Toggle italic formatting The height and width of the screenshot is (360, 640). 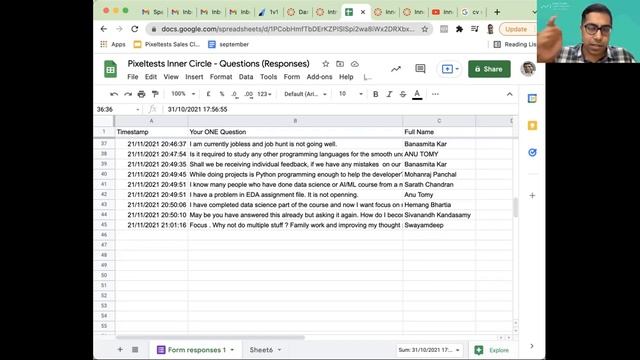click(x=389, y=94)
